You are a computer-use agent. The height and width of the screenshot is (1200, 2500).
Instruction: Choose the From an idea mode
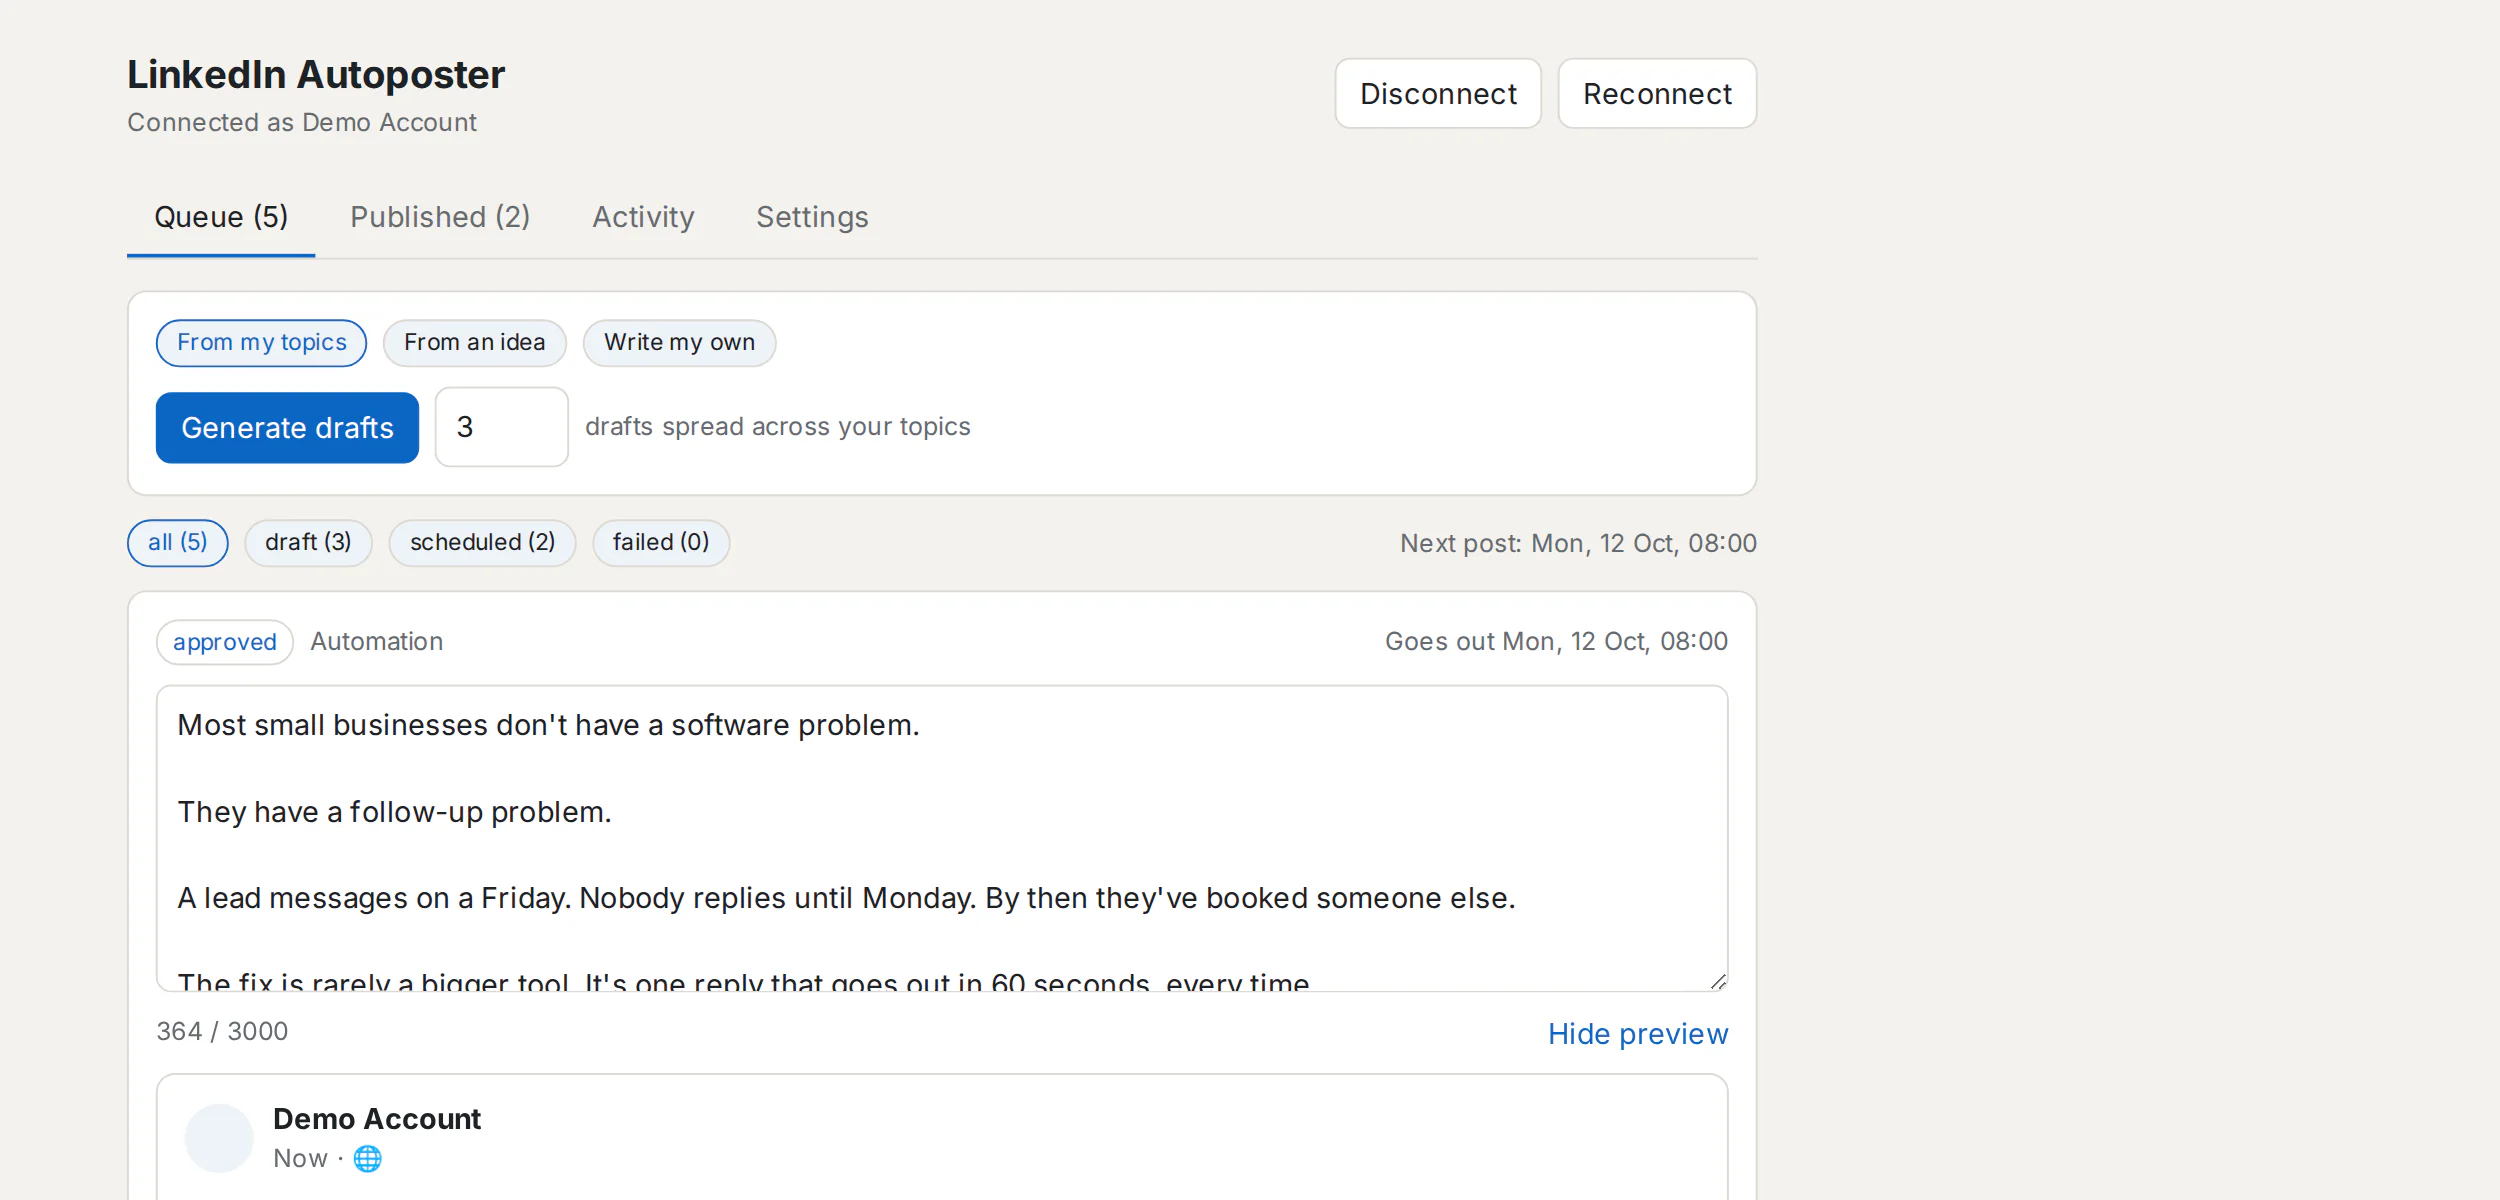pyautogui.click(x=475, y=343)
